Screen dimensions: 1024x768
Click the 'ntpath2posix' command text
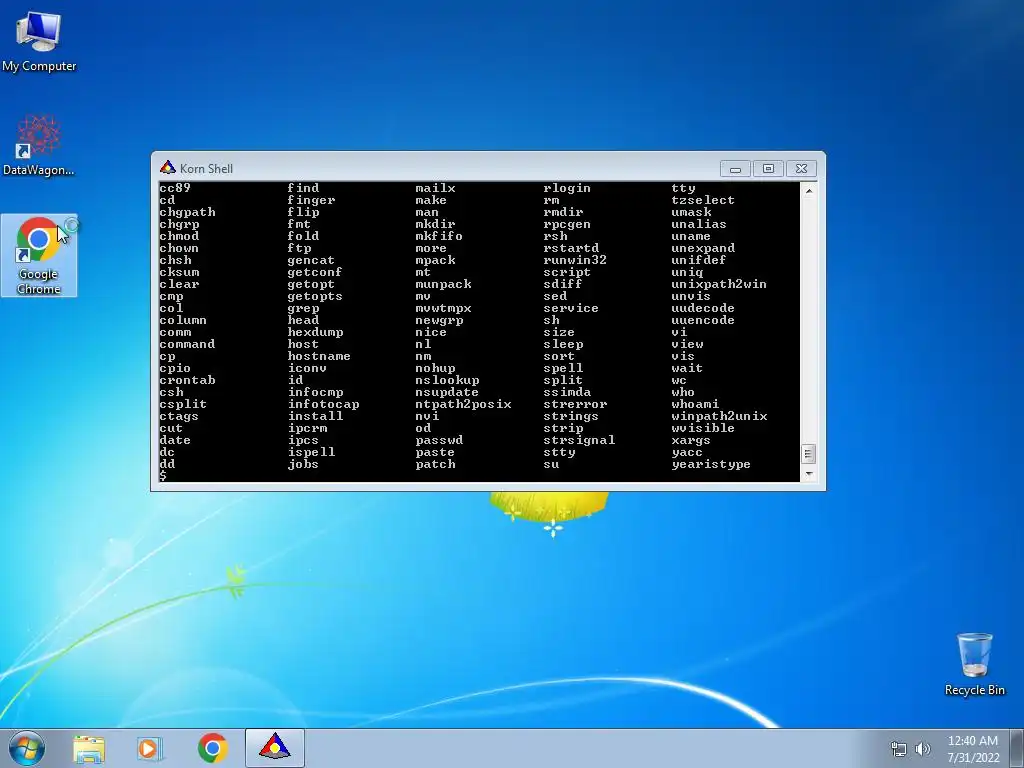pyautogui.click(x=463, y=404)
